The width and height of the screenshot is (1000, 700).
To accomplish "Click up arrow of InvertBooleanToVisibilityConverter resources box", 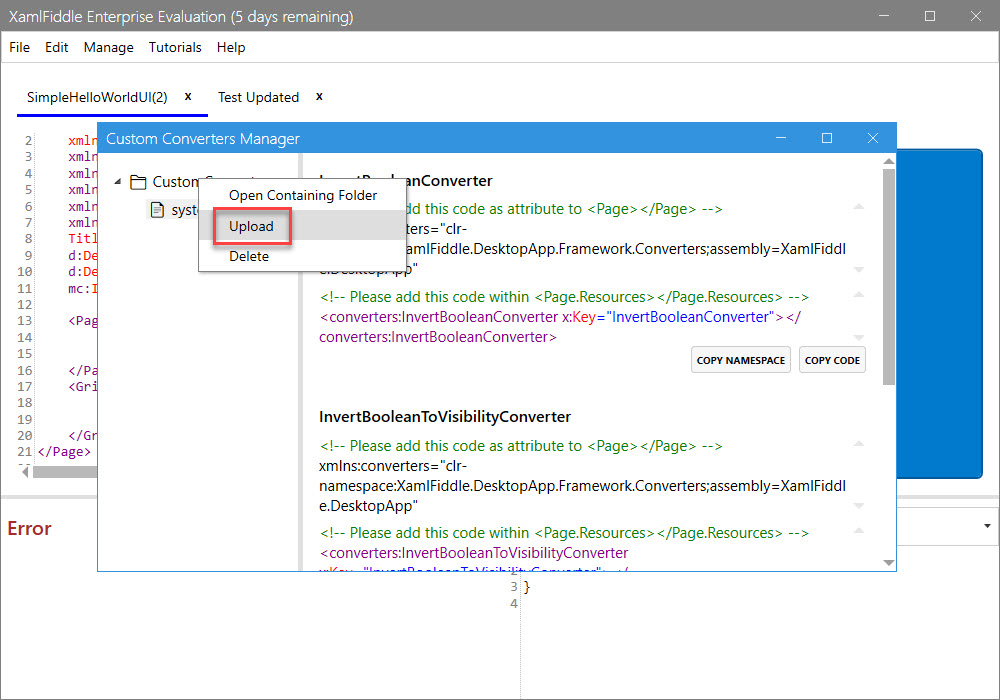I will pos(858,530).
